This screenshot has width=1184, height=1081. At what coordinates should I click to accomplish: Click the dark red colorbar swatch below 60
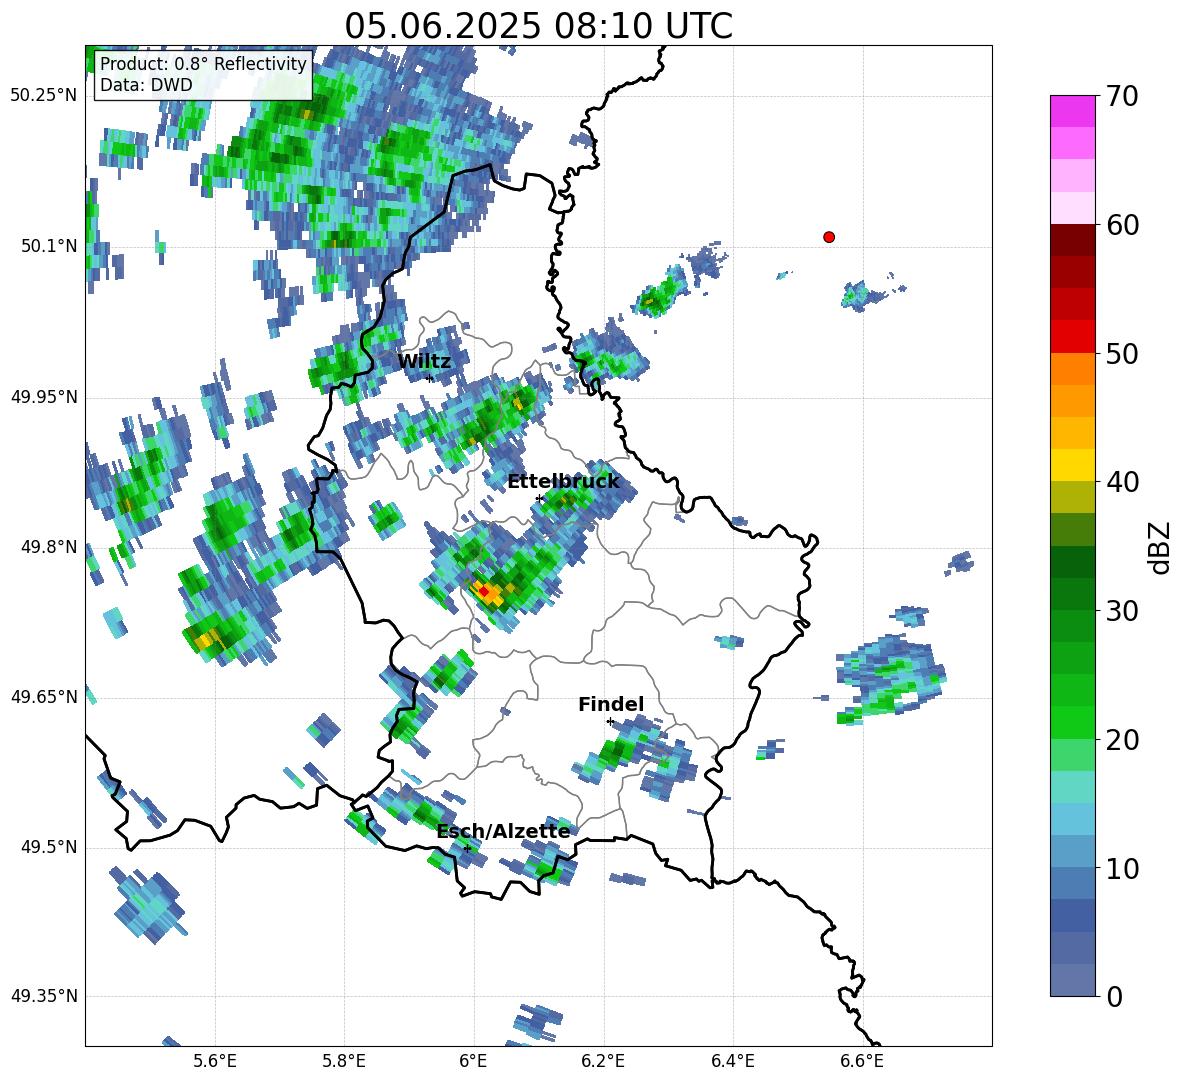point(1072,240)
